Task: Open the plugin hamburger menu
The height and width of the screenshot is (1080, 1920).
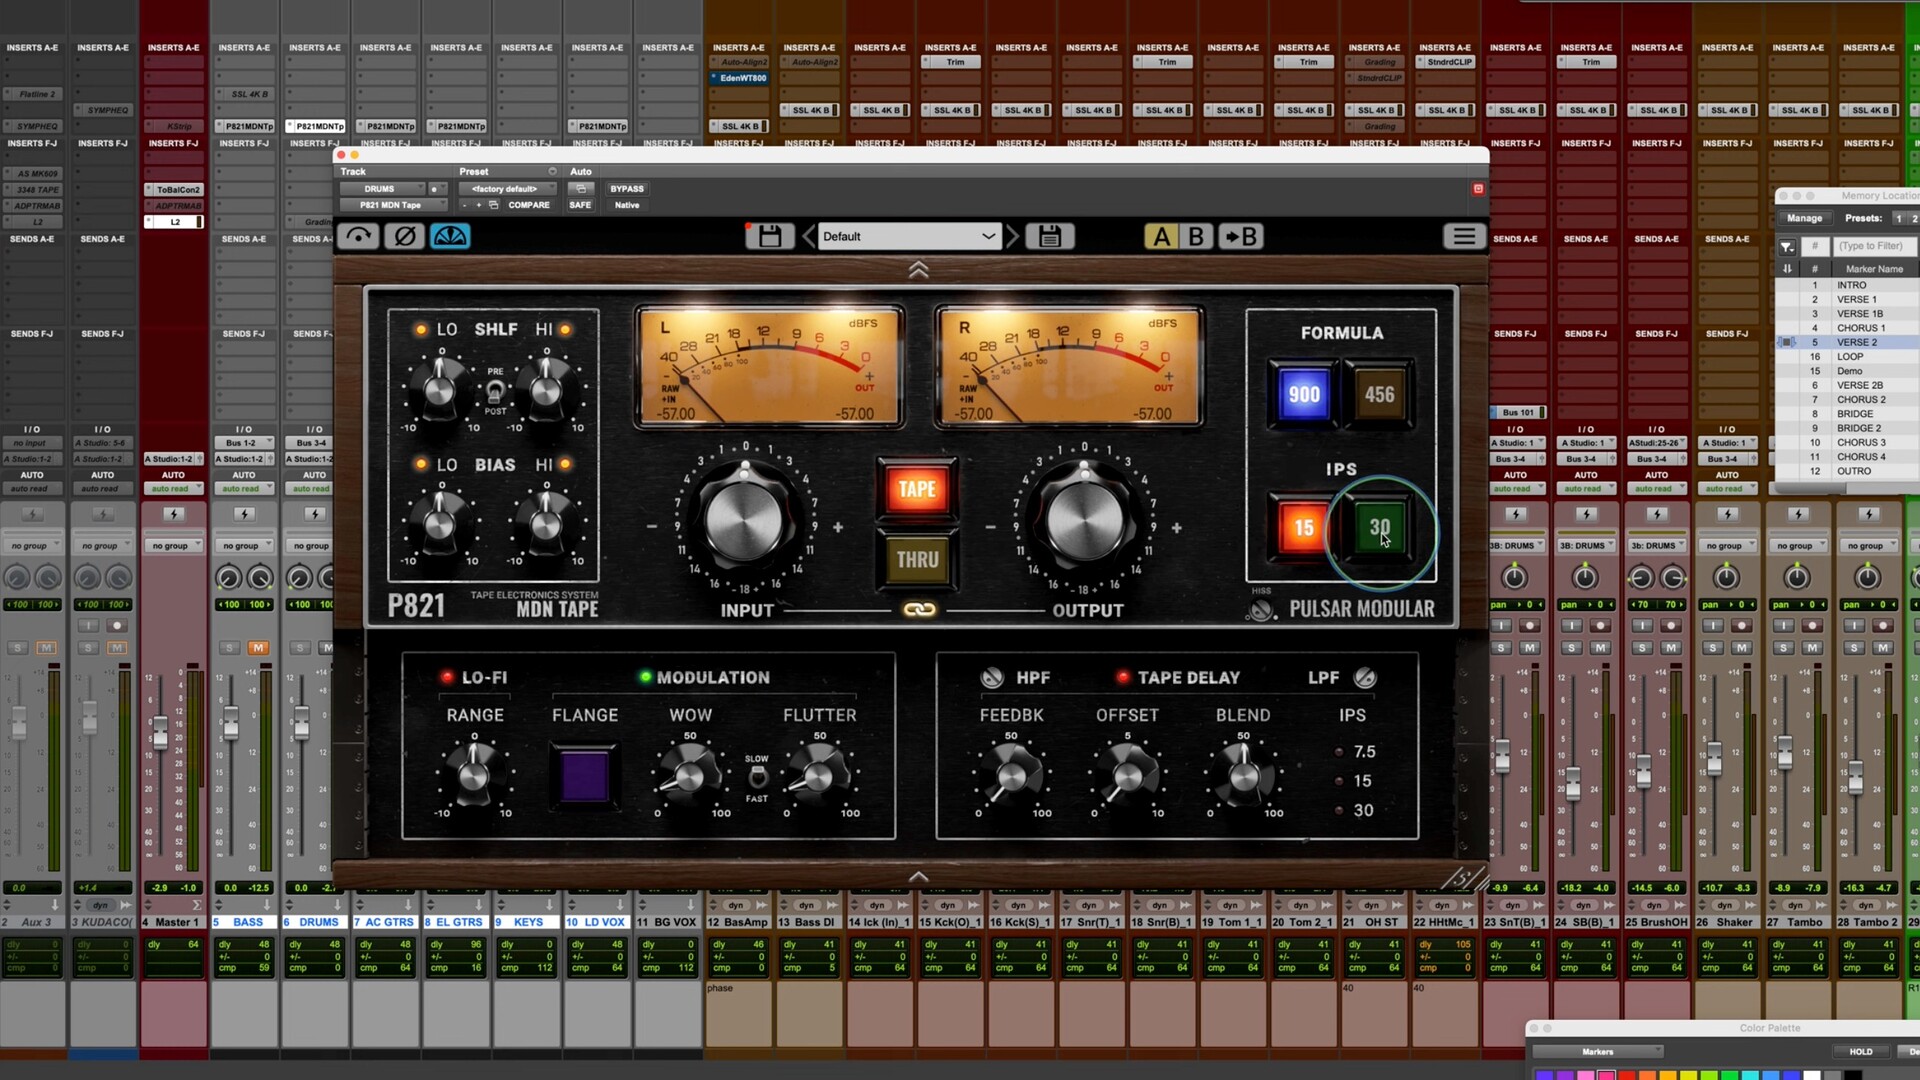Action: click(1463, 236)
